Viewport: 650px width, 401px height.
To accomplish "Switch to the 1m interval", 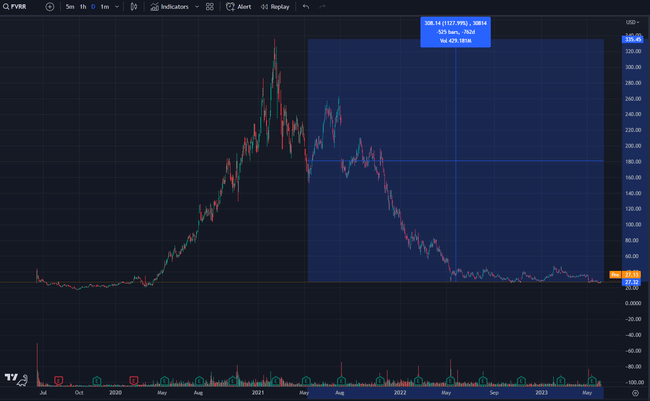I will click(105, 6).
